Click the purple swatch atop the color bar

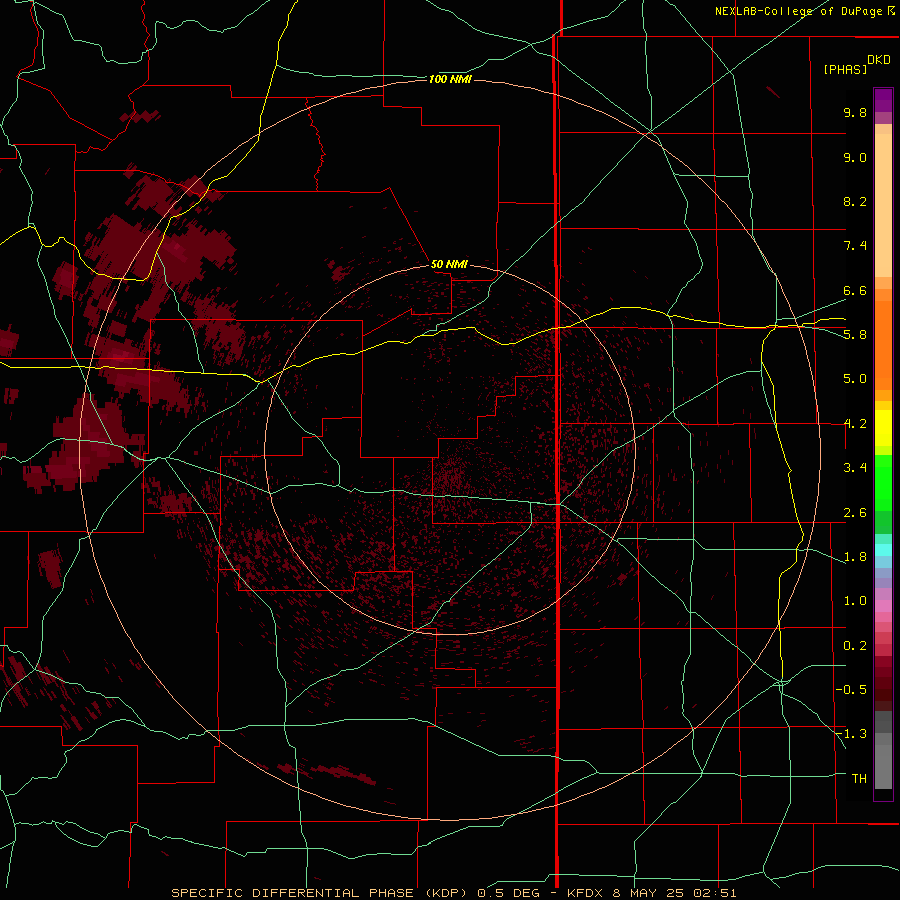[883, 100]
